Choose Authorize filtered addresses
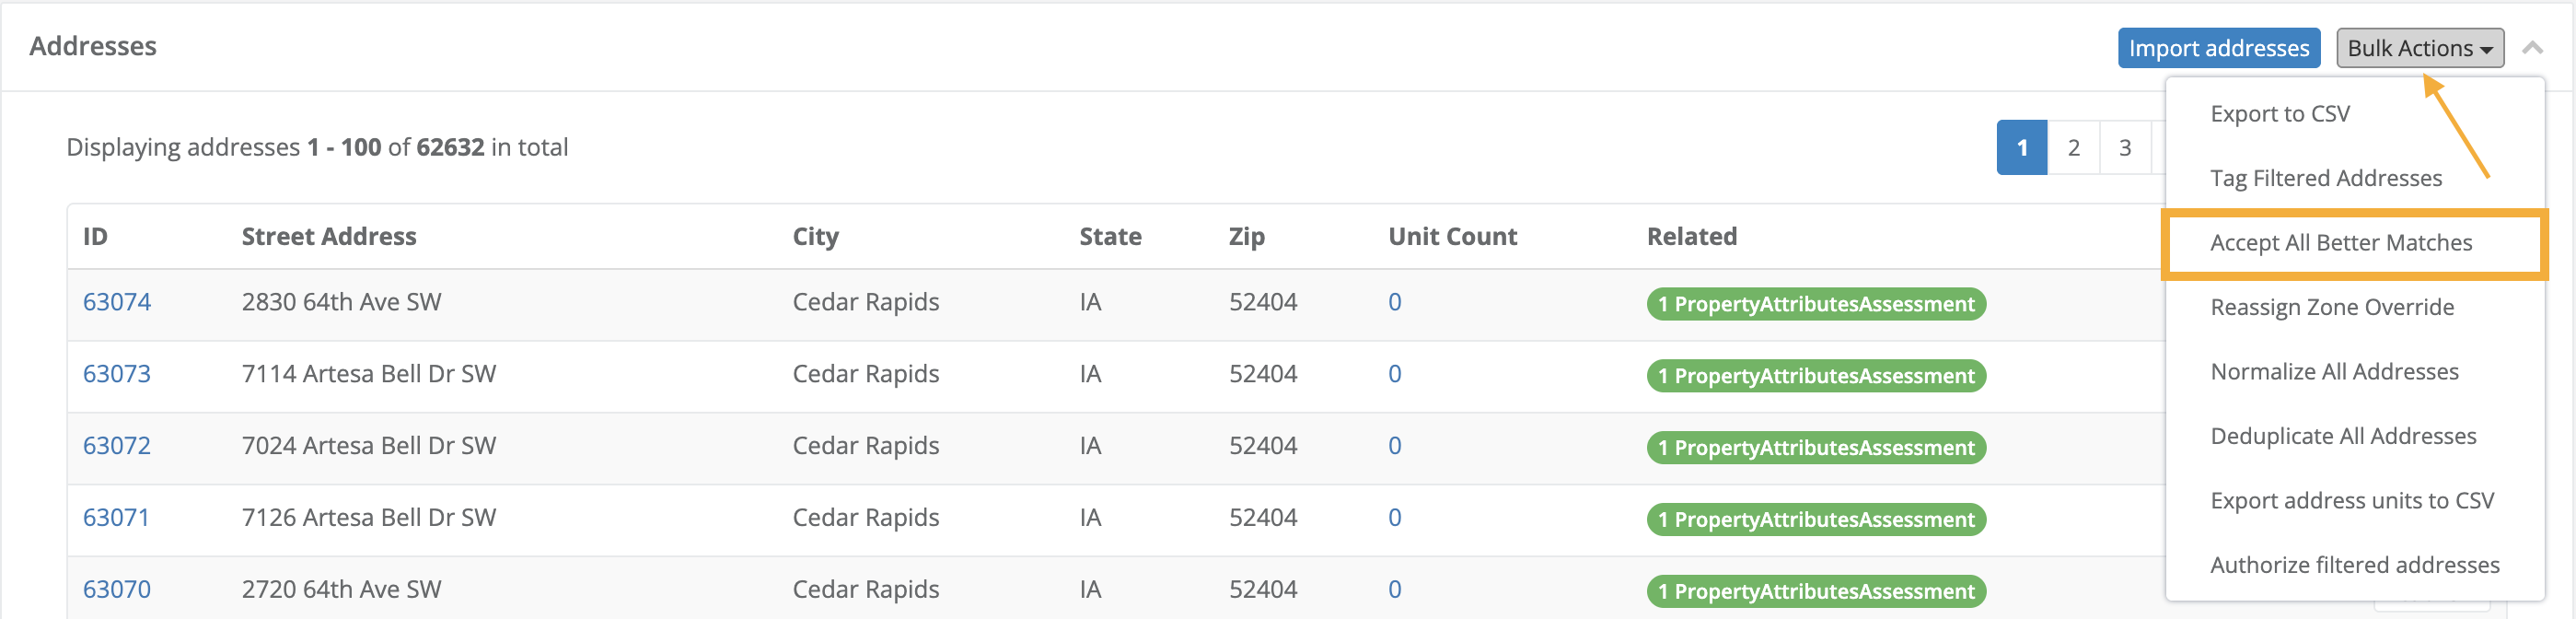 [x=2354, y=565]
